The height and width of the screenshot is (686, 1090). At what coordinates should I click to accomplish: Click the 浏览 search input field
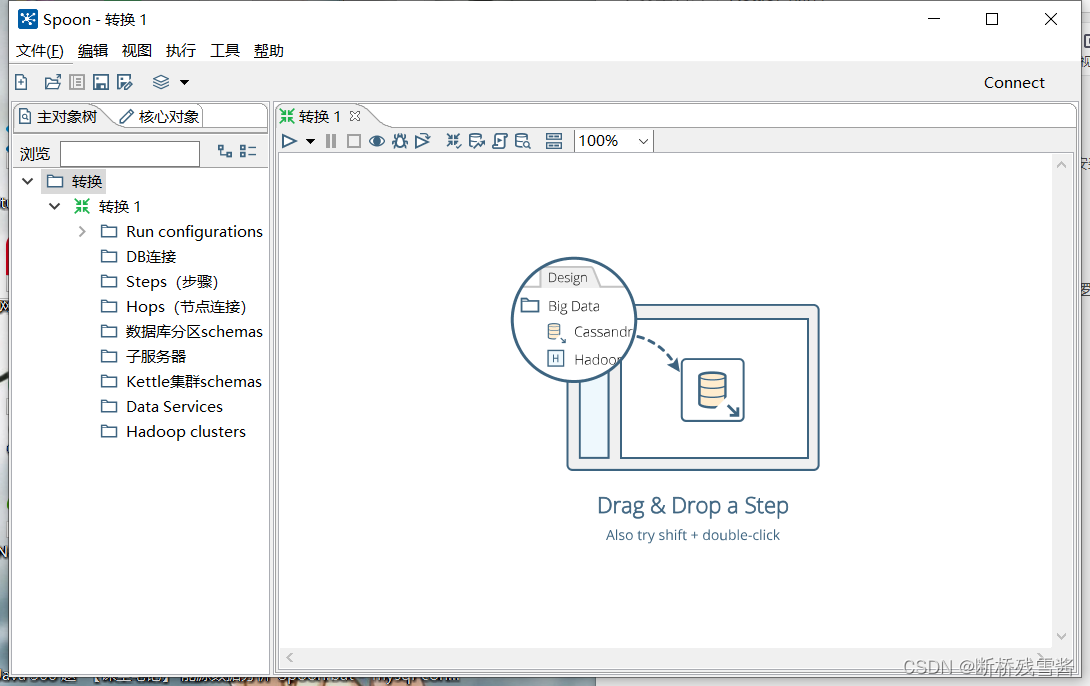pyautogui.click(x=130, y=154)
